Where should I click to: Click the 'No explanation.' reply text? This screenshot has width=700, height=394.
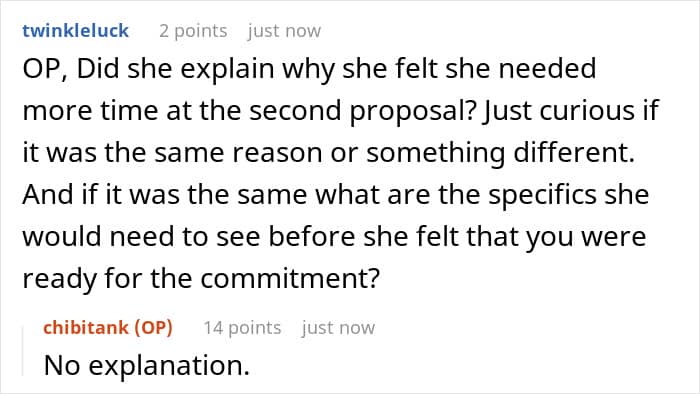click(146, 365)
